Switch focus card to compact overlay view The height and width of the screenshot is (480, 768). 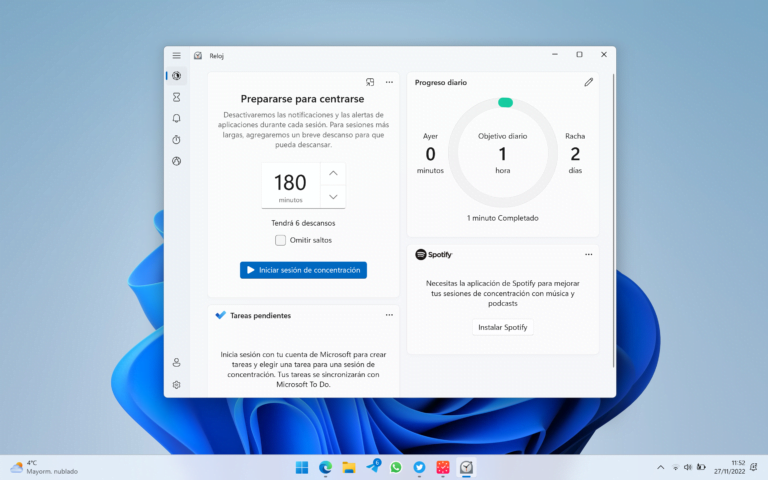(370, 82)
